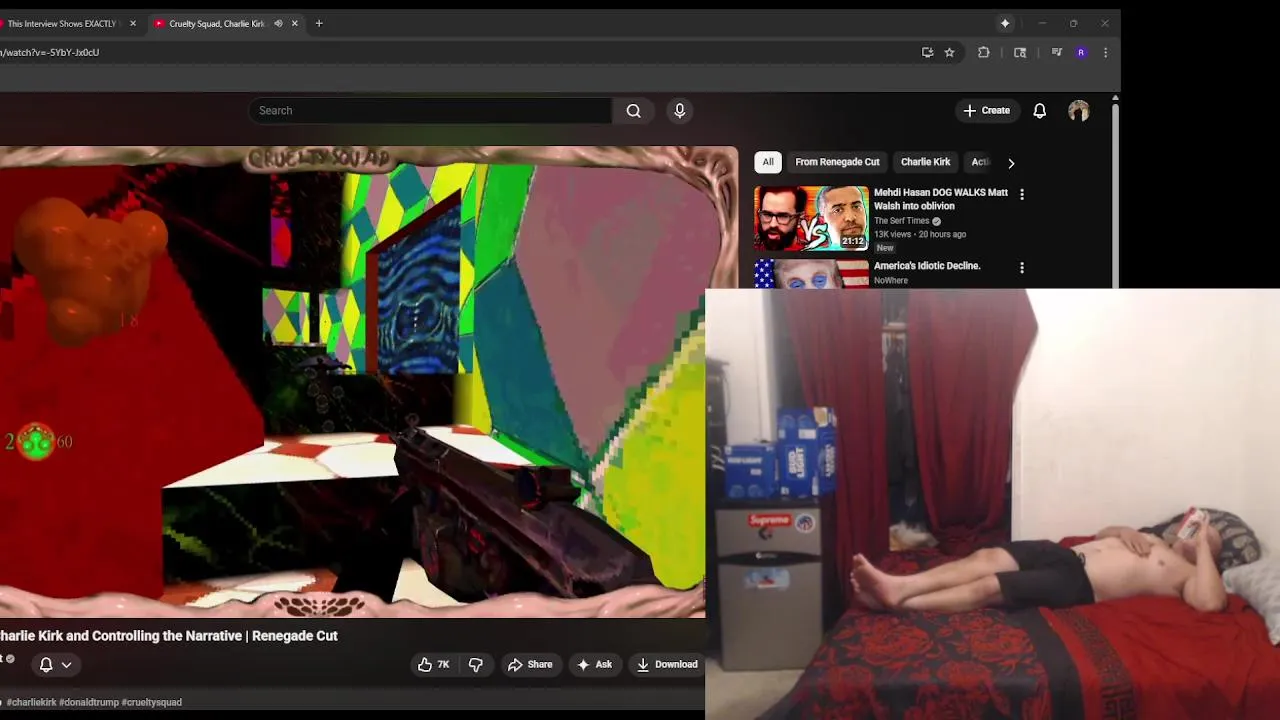Click the browser address bar URL
The width and height of the screenshot is (1280, 720).
pos(50,52)
